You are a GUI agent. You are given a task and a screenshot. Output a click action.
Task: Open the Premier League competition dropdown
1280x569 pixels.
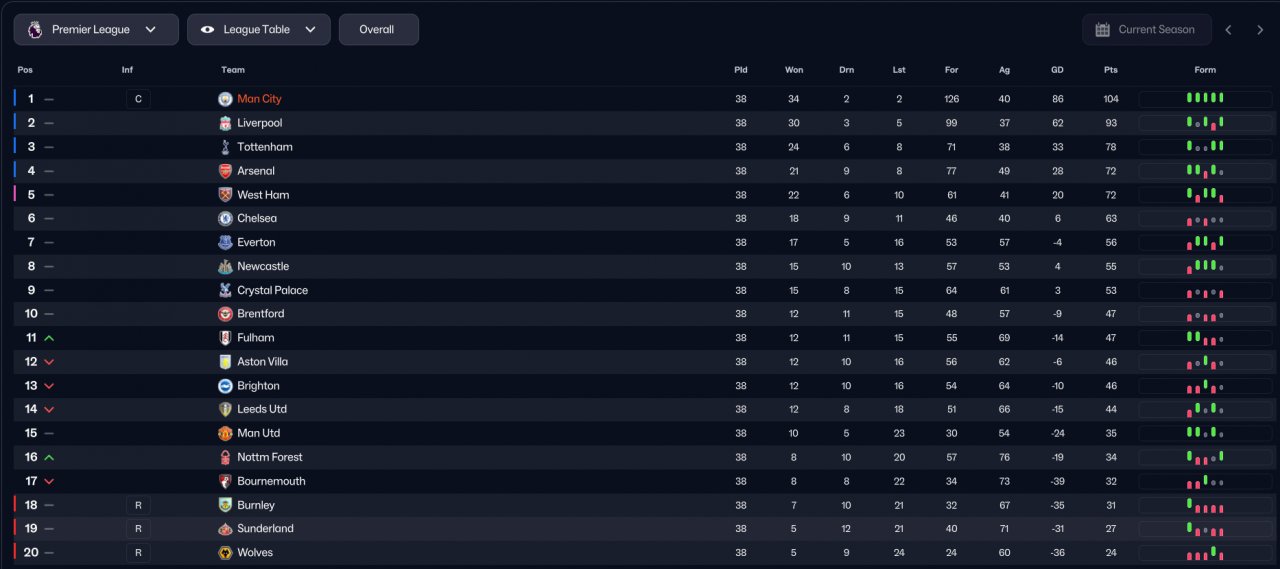(96, 30)
